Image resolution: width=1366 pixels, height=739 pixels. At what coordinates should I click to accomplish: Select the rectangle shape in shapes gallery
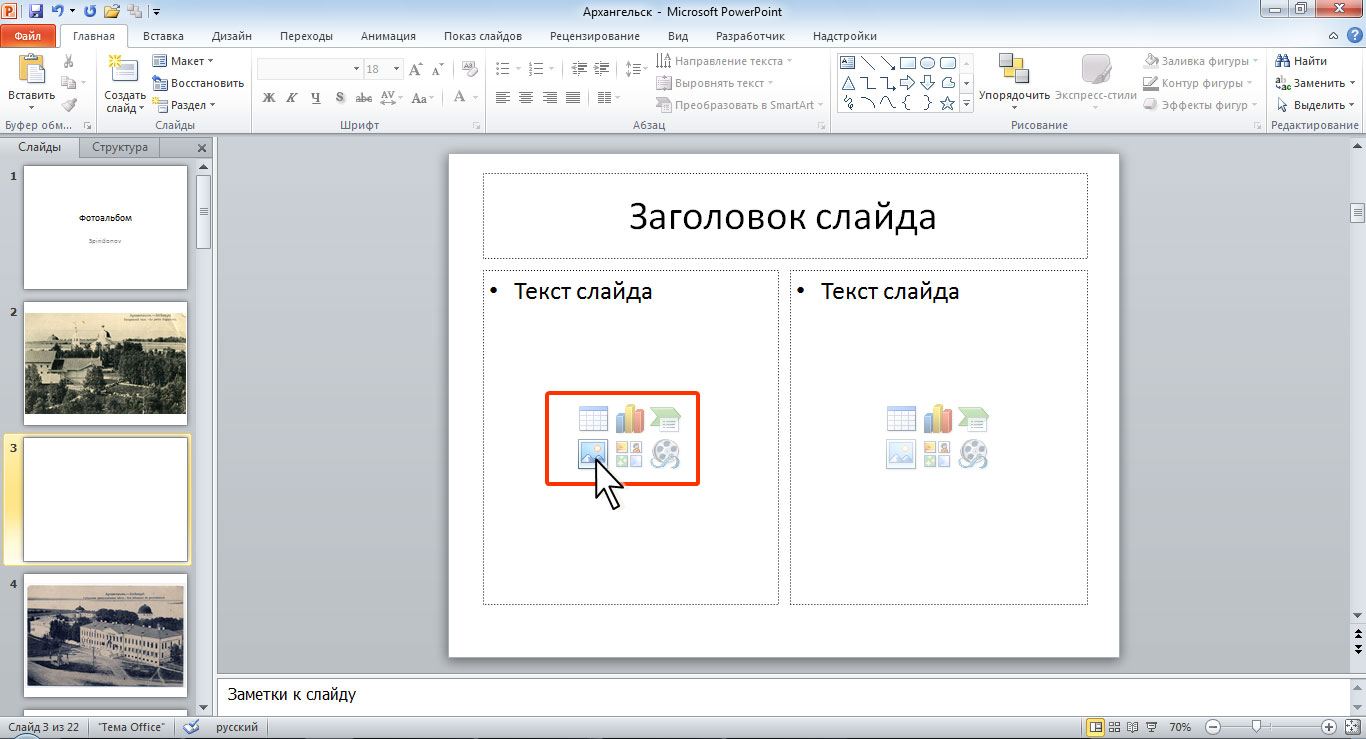(x=907, y=62)
